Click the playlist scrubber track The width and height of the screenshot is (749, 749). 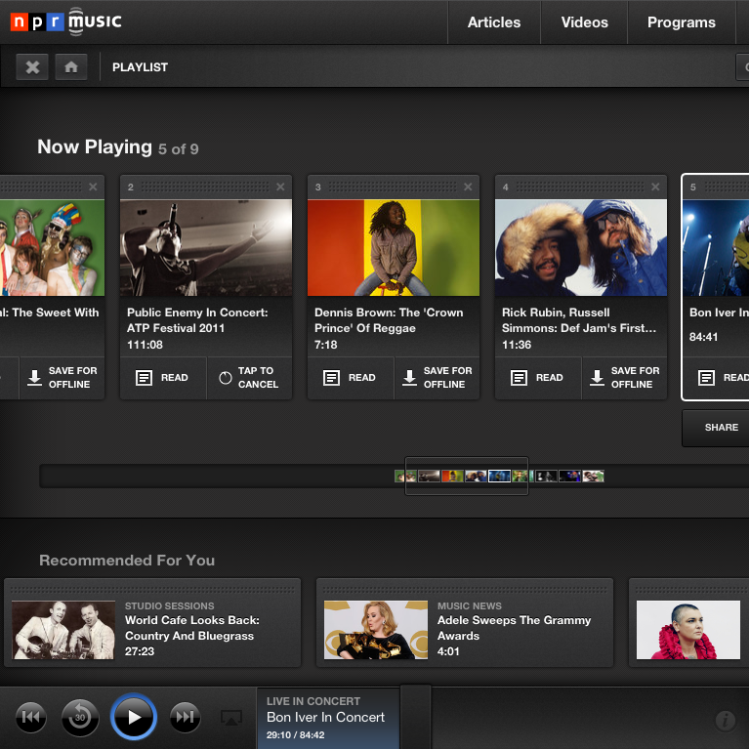point(394,476)
